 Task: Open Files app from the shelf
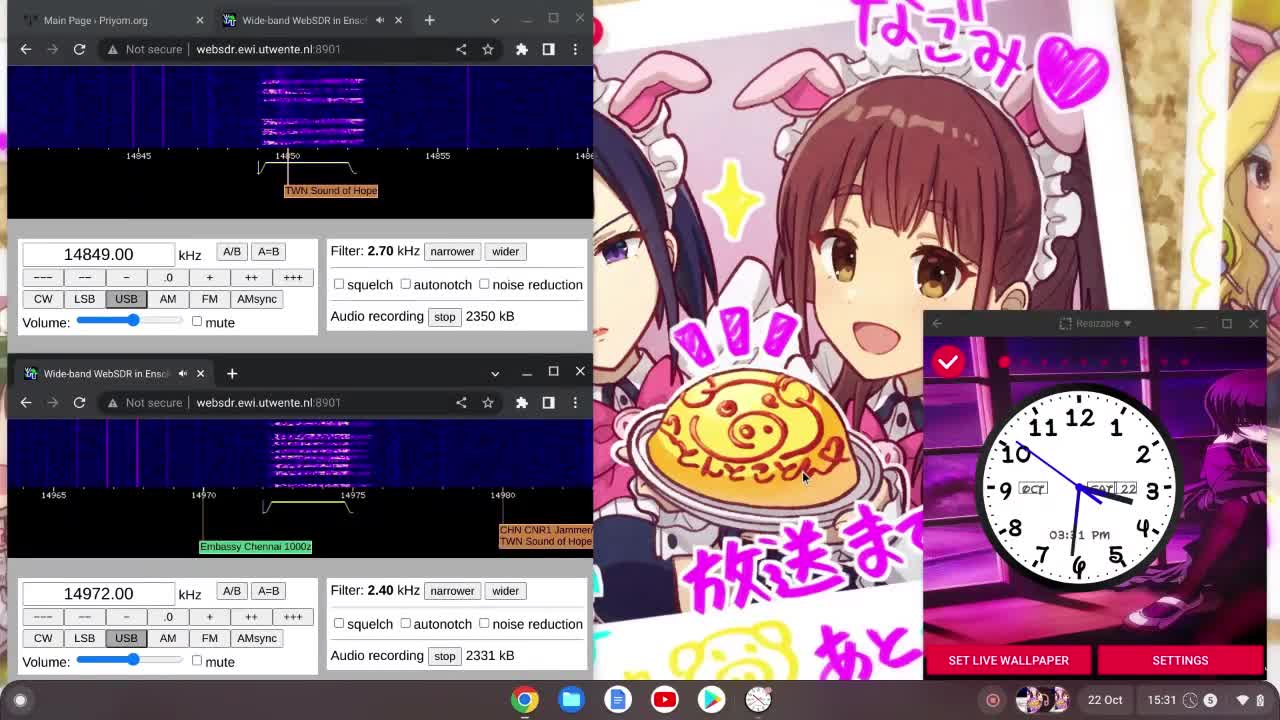click(572, 700)
